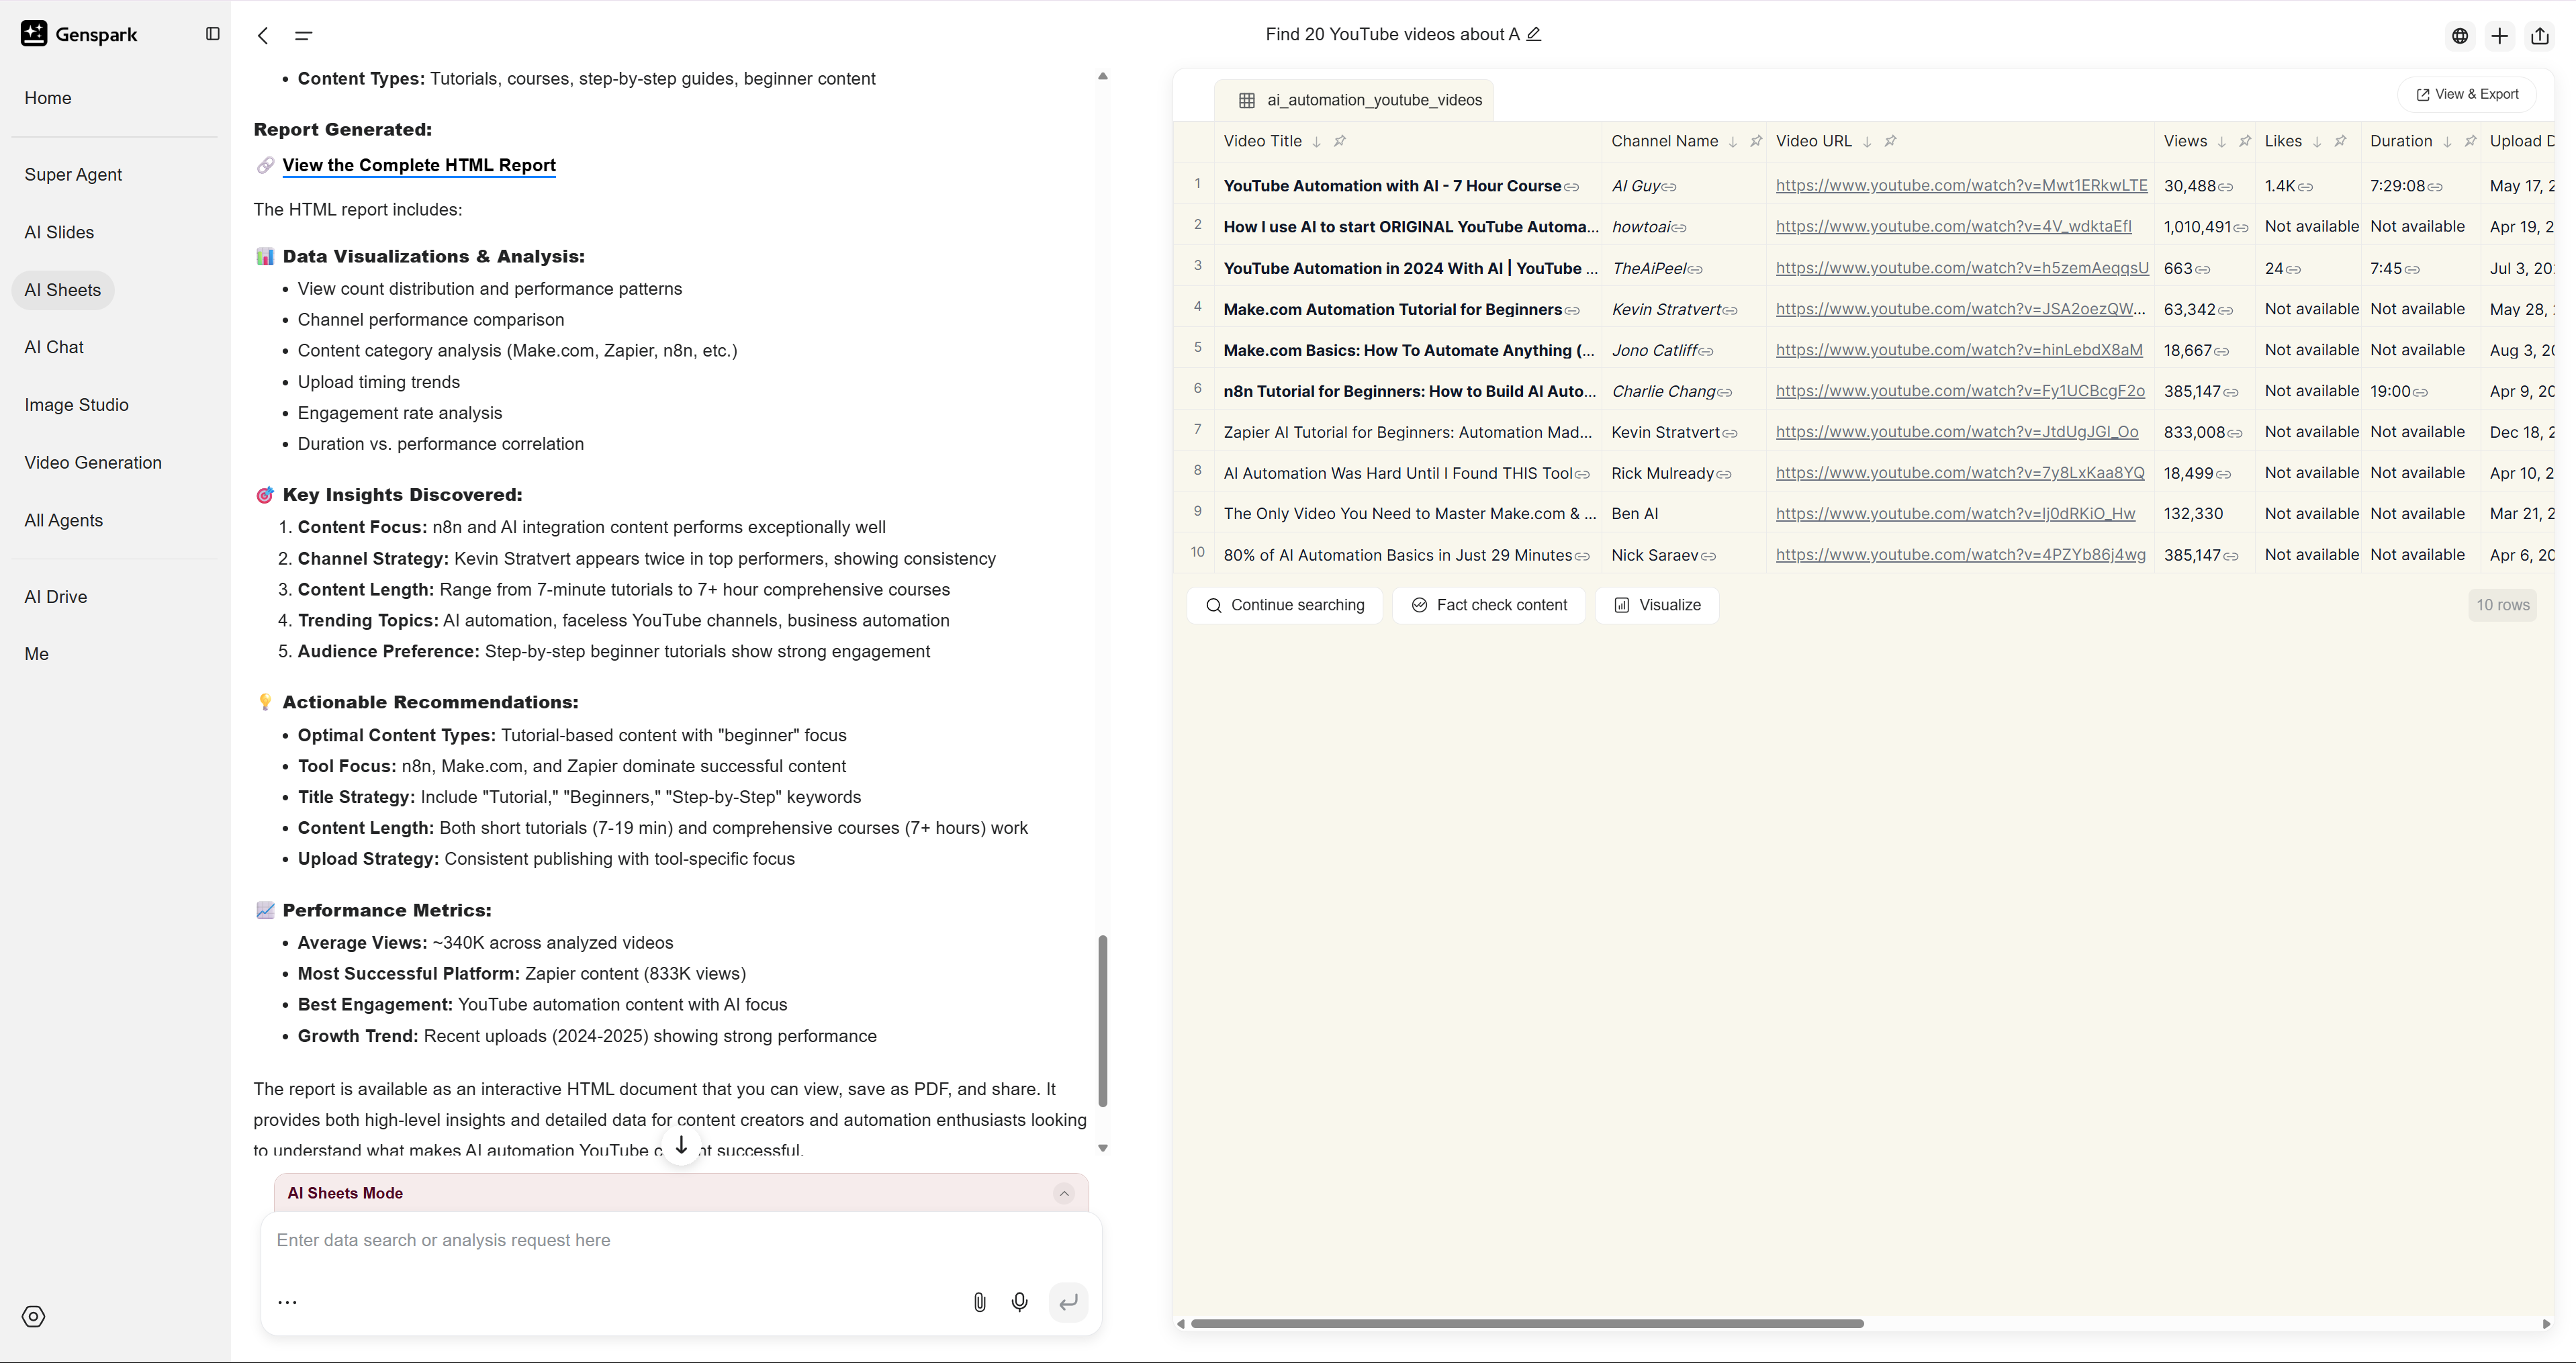Open settings icon at sidebar bottom
The image size is (2576, 1363).
click(34, 1316)
